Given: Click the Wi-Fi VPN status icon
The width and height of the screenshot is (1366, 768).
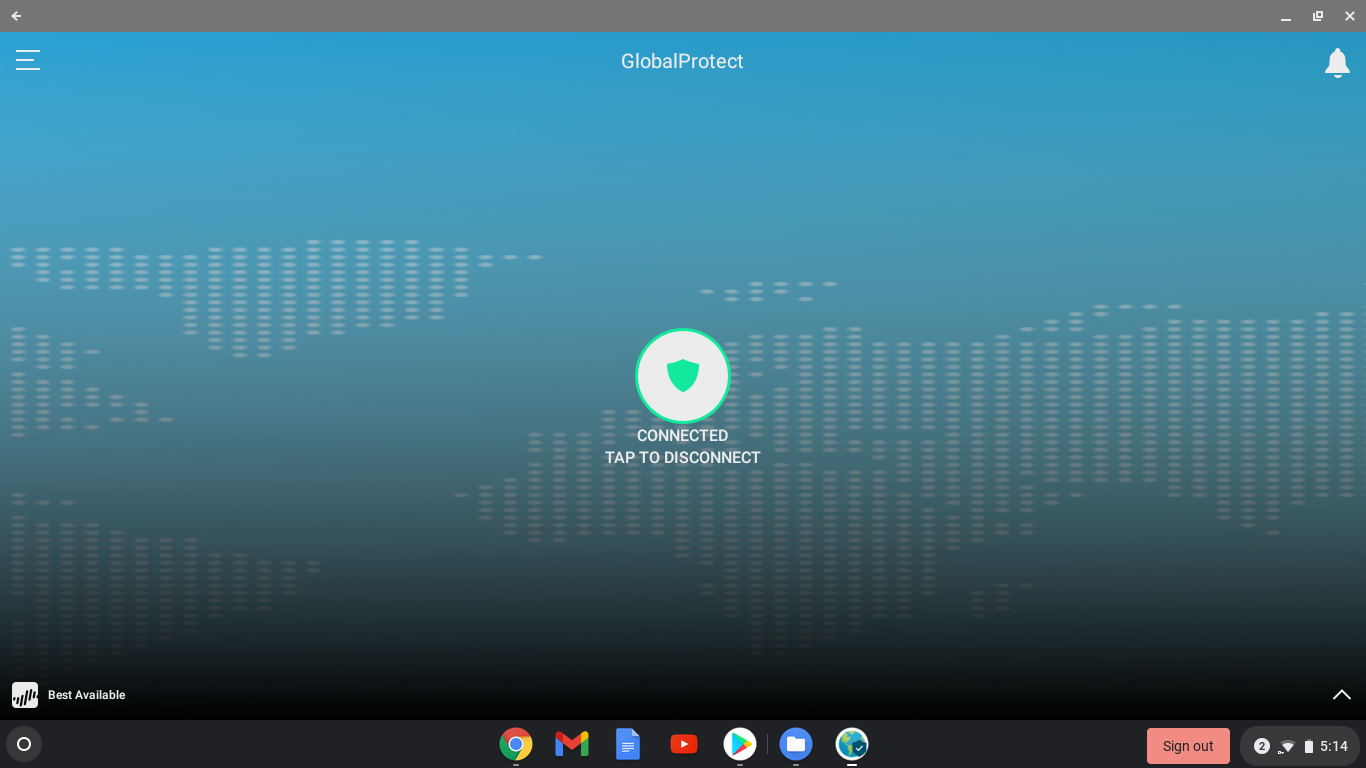Looking at the screenshot, I should (1286, 746).
